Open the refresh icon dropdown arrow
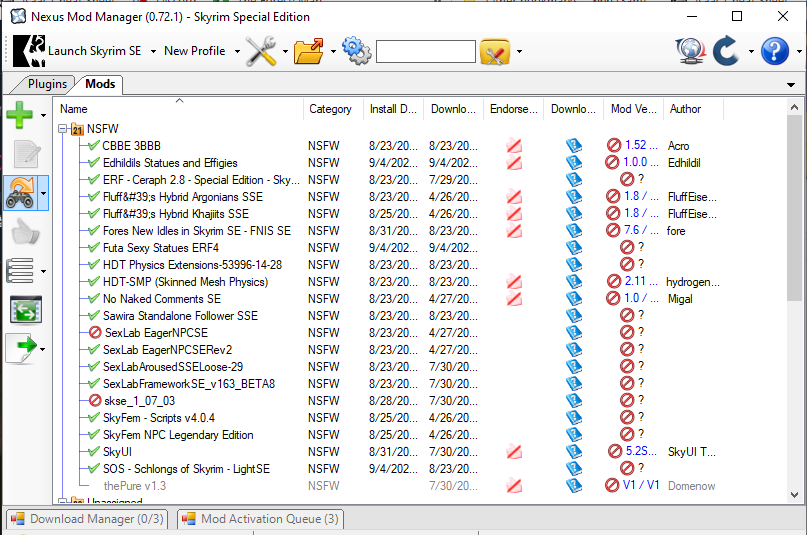Viewport: 807px width, 535px height. point(751,51)
